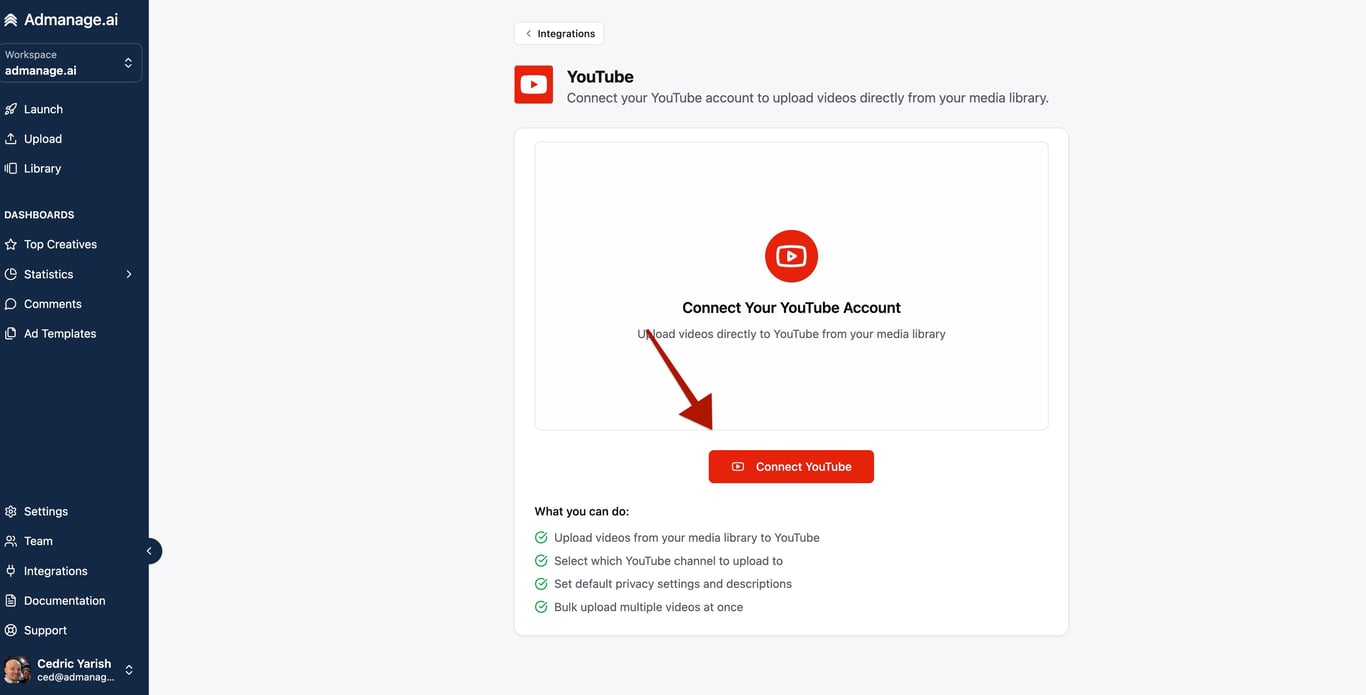This screenshot has height=695, width=1366.
Task: Click the Documentation file icon
Action: pyautogui.click(x=11, y=601)
